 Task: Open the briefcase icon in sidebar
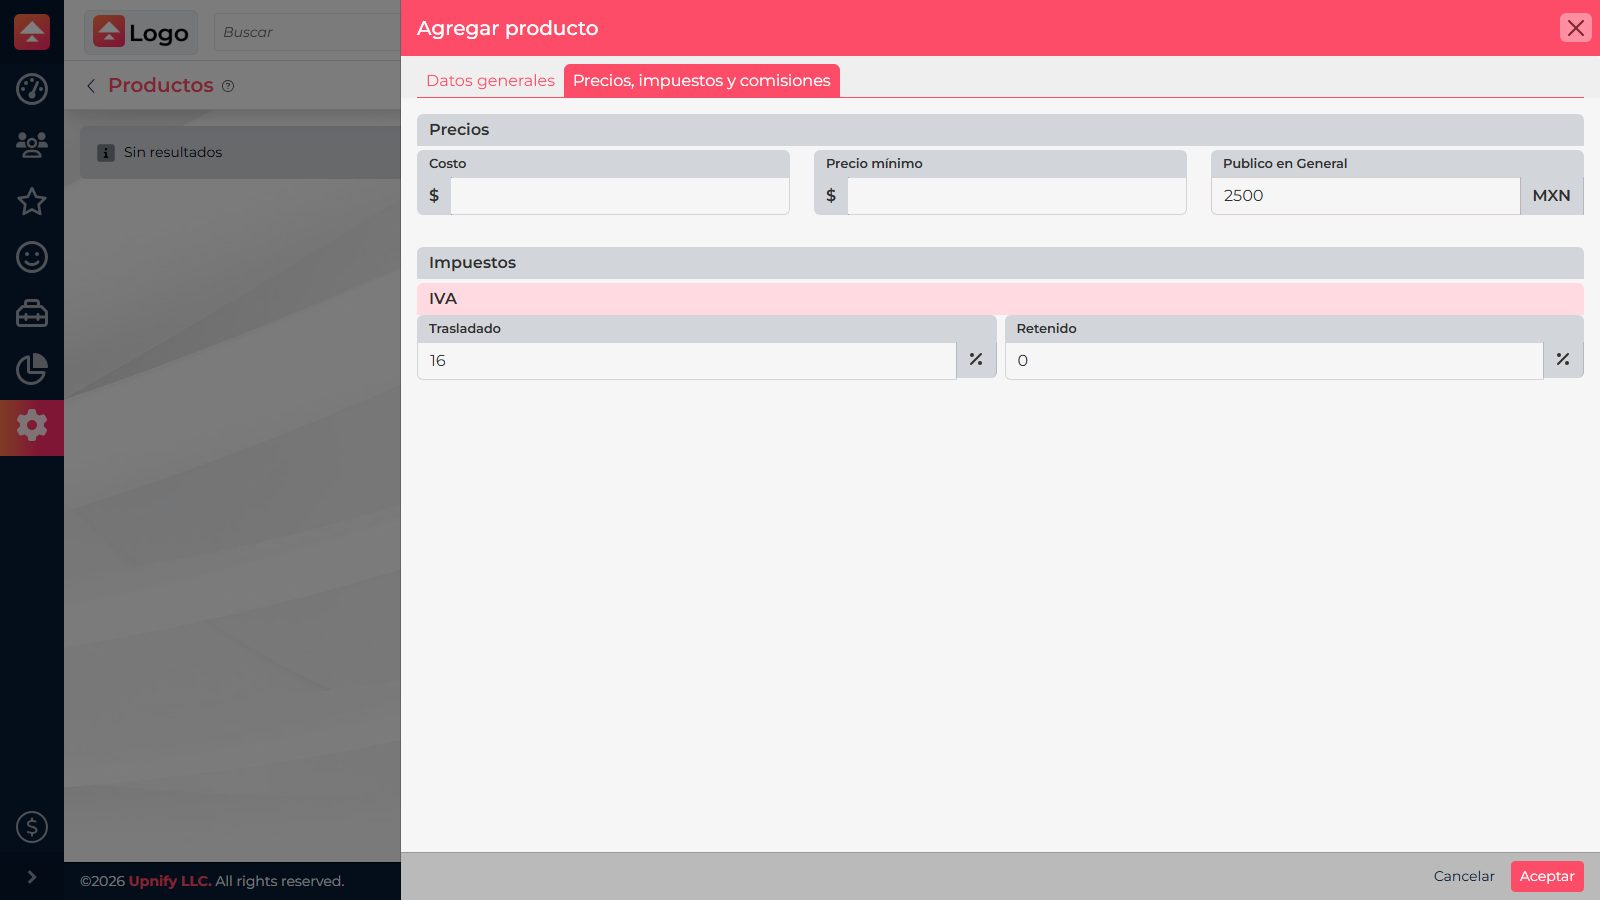click(32, 313)
